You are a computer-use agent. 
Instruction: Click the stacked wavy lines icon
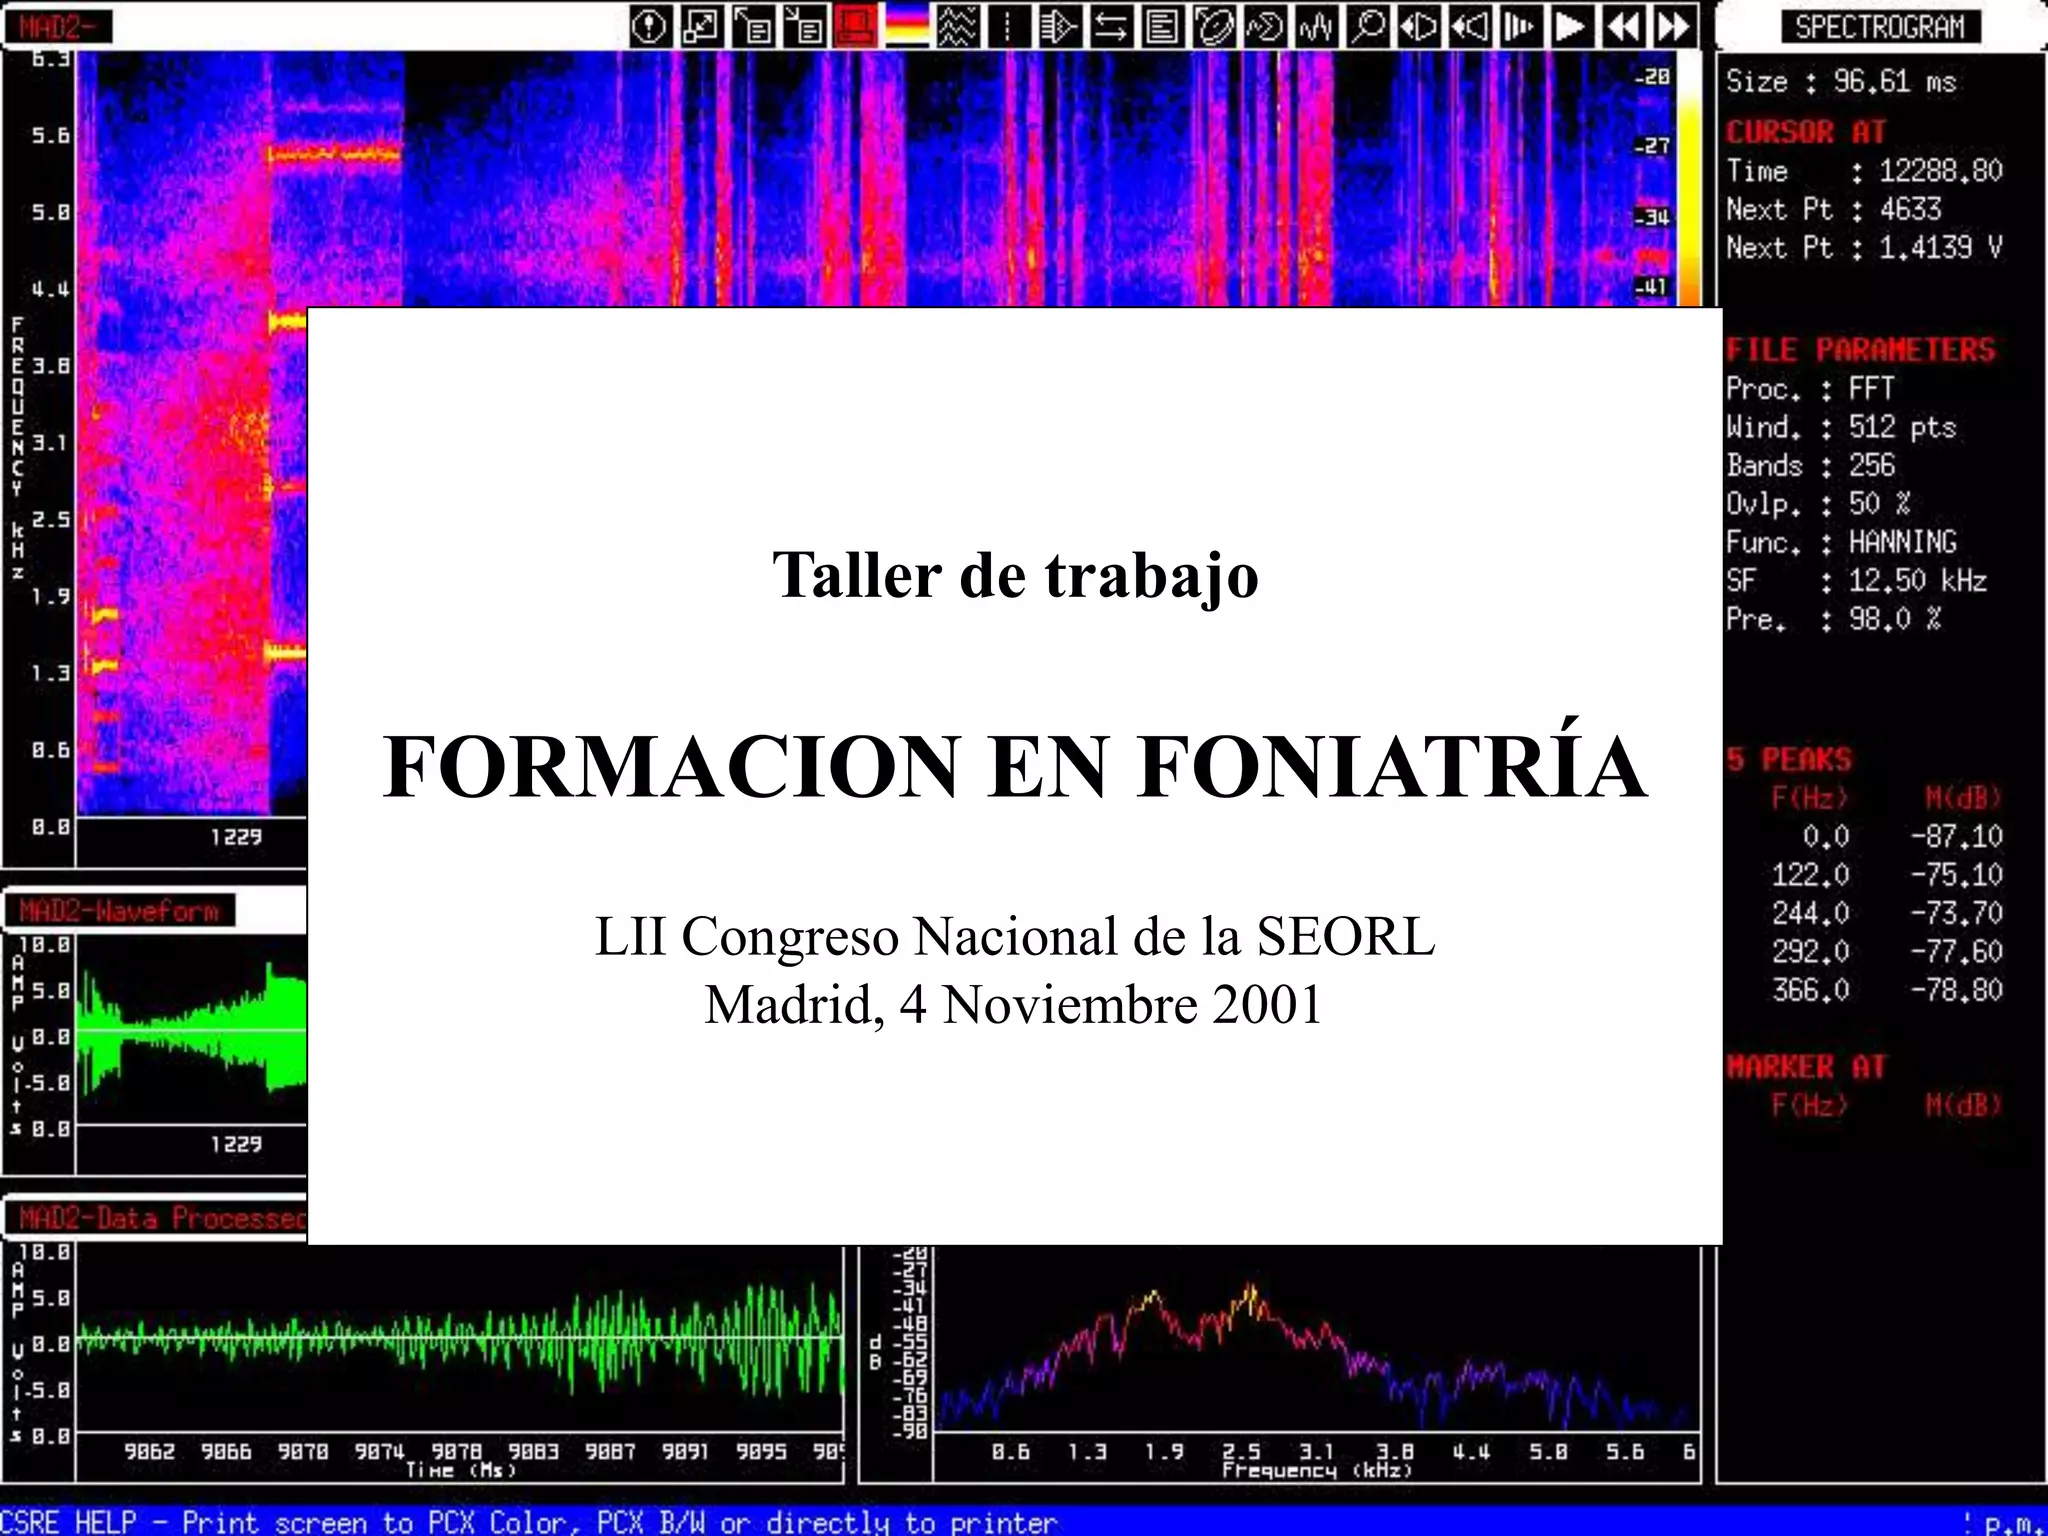pos(958,27)
